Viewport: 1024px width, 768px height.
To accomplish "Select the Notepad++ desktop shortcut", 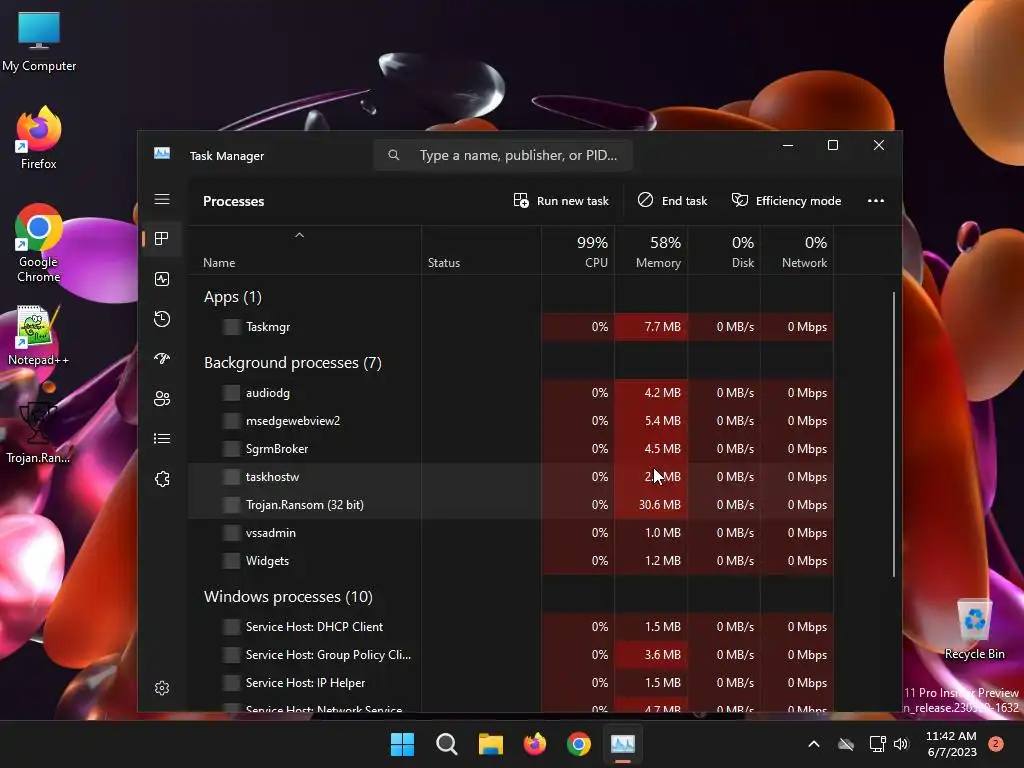I will click(39, 336).
